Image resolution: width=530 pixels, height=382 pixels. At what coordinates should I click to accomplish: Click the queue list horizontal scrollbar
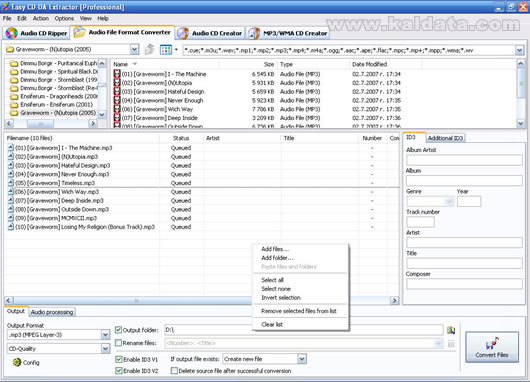[201, 300]
